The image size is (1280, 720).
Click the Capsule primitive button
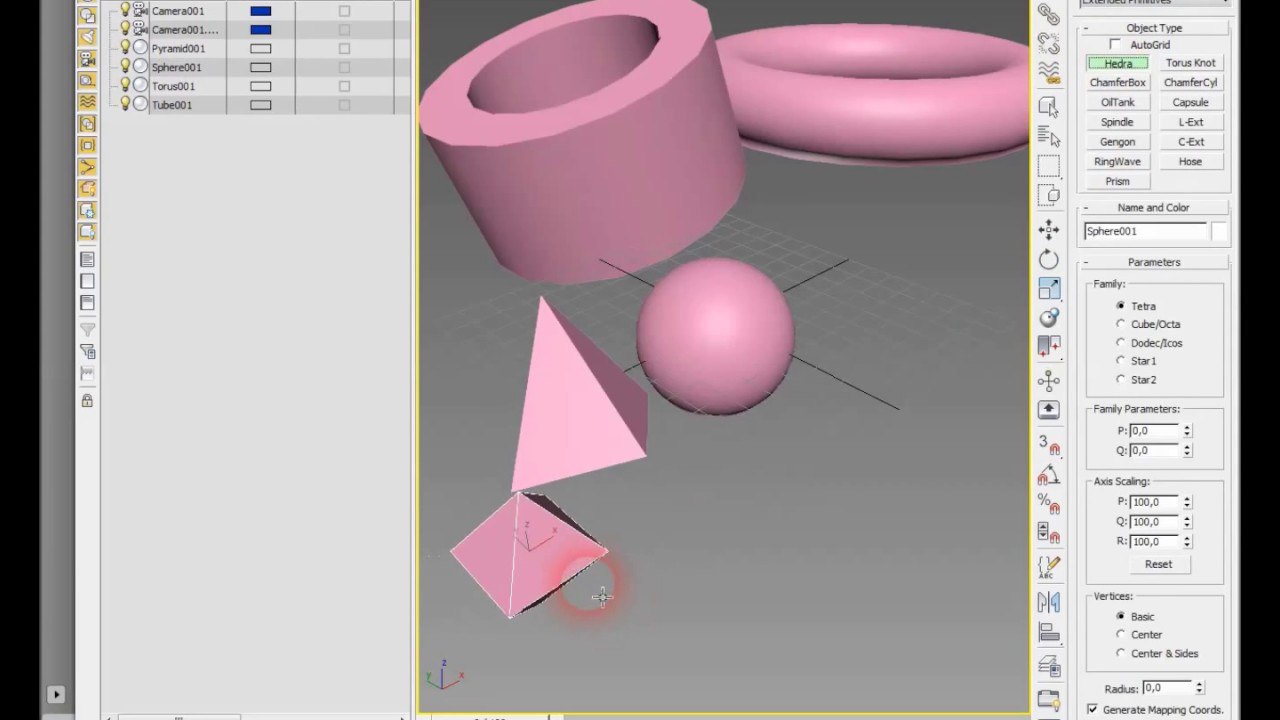point(1190,102)
